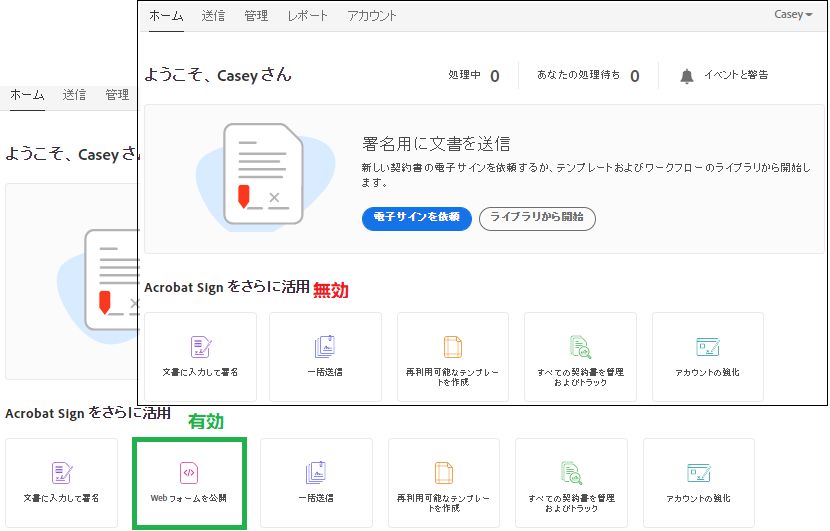The height and width of the screenshot is (531, 830).
Task: Switch to 送信 tab in front window
Action: (213, 16)
